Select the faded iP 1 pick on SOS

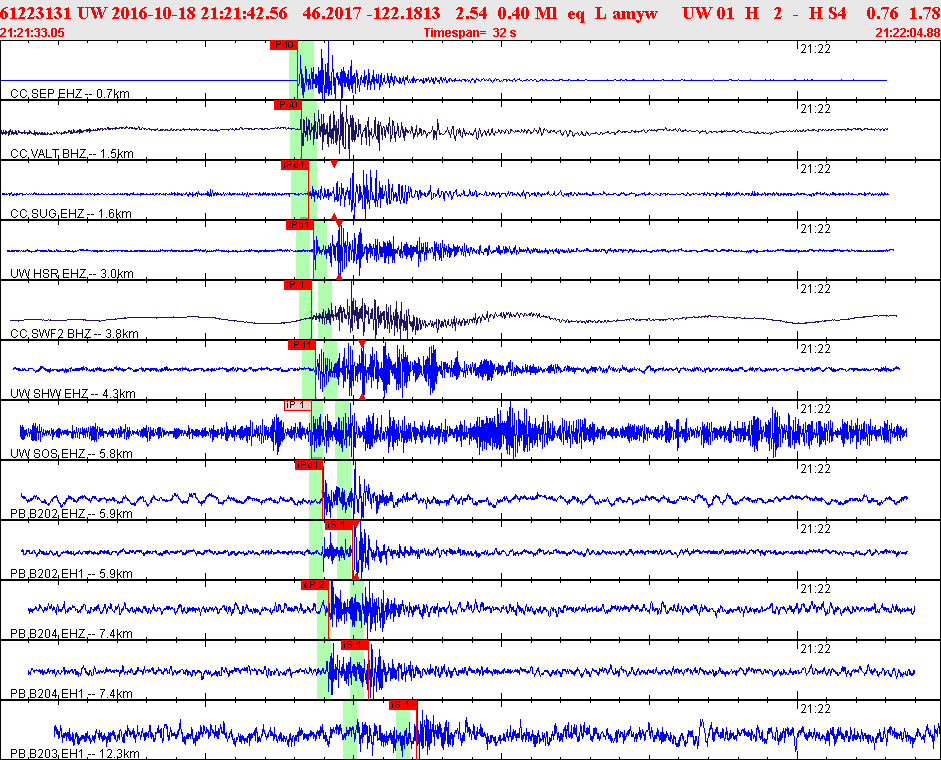point(297,405)
